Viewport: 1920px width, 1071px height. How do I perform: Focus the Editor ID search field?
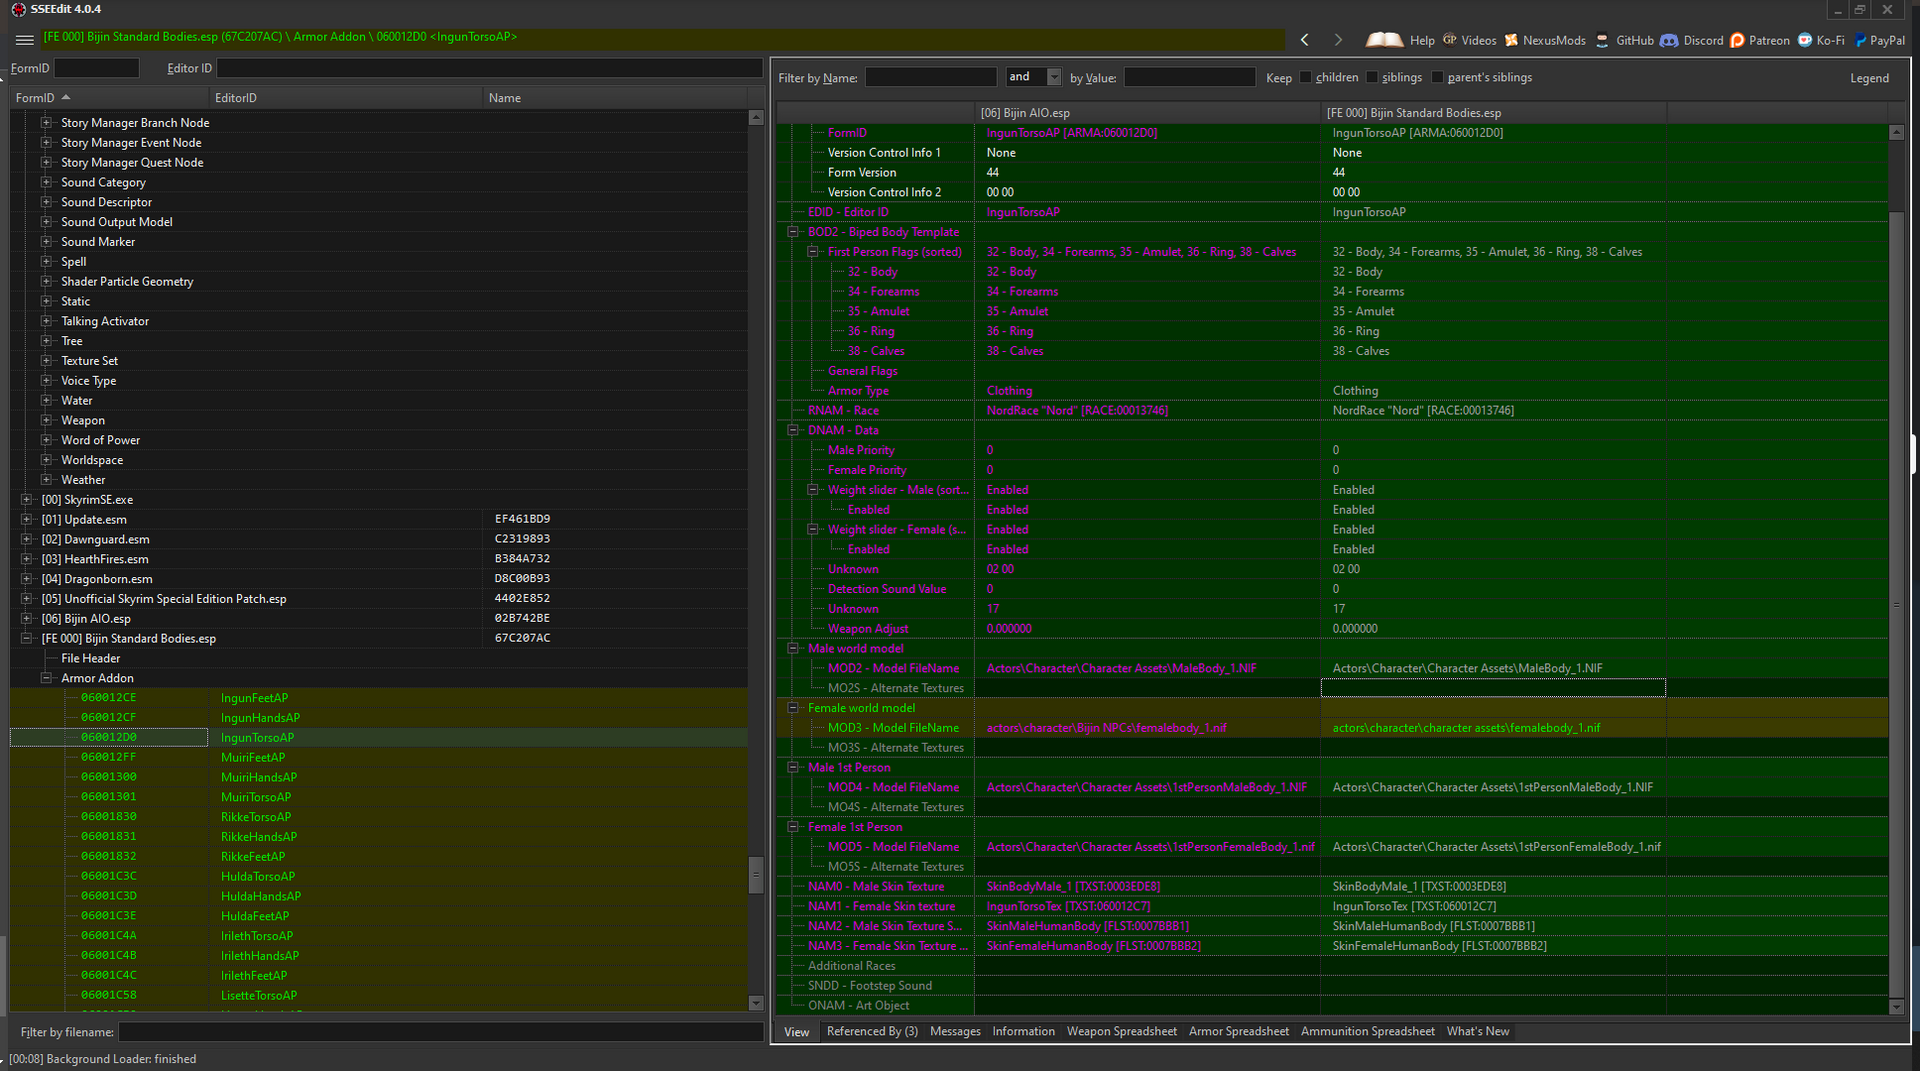[x=490, y=68]
